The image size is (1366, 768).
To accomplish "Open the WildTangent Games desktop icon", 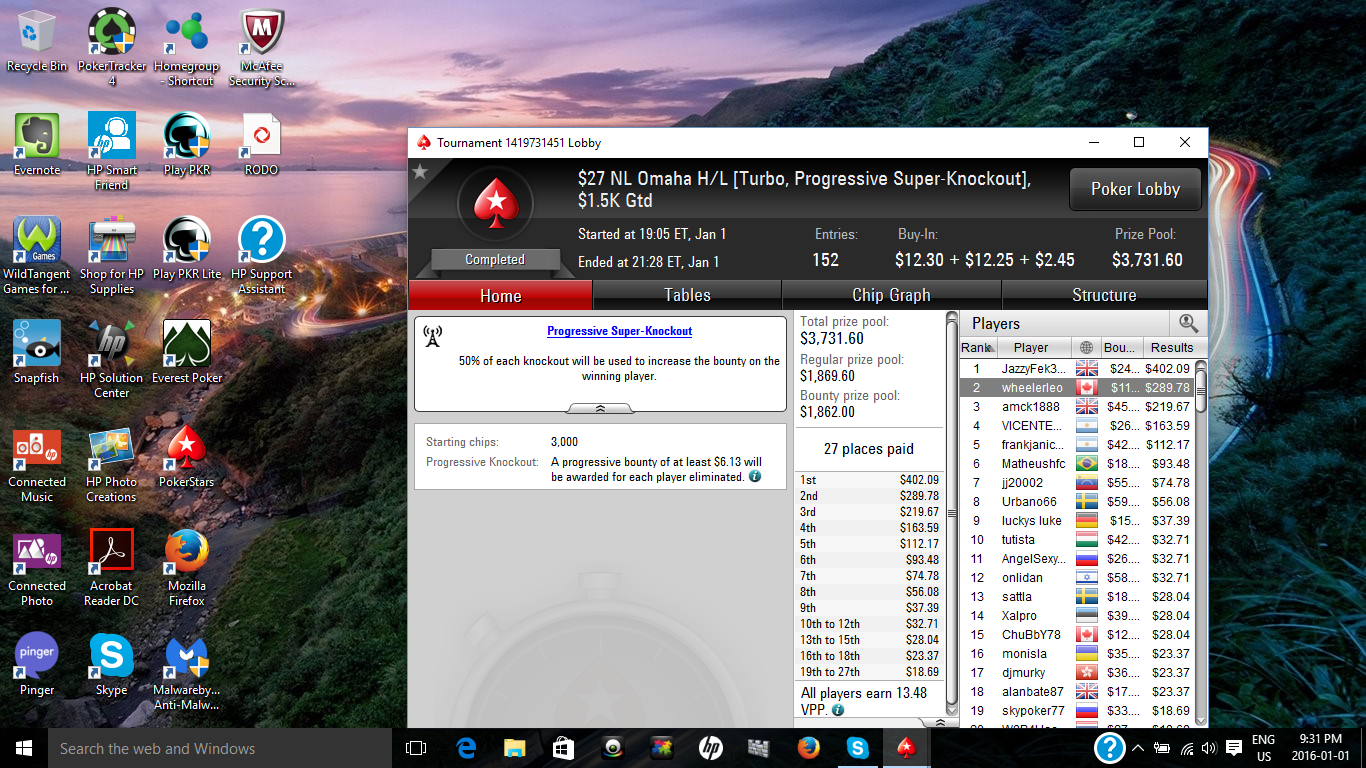I will 37,256.
